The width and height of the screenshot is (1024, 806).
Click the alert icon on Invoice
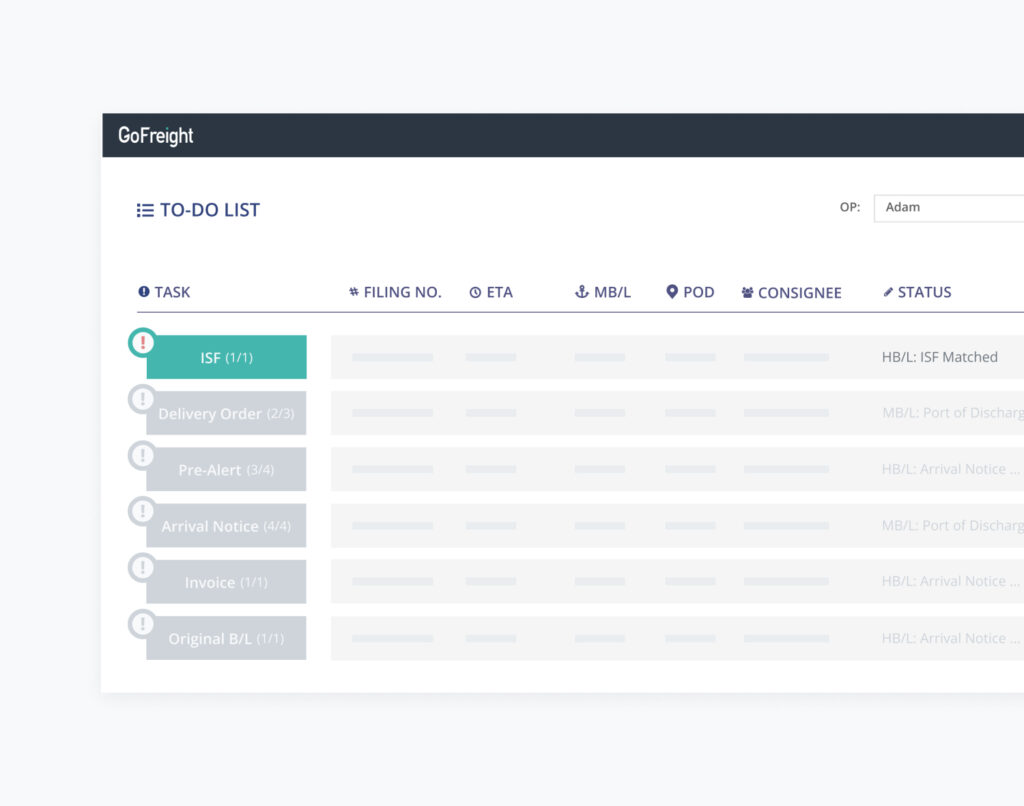pos(143,568)
